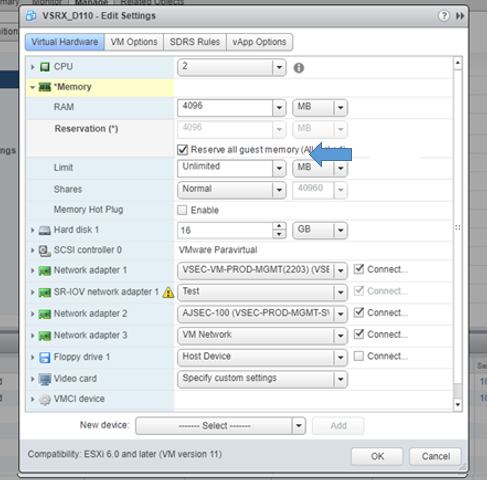Open the RAM unit MB dropdown
Screen dimensions: 487x480
[x=320, y=107]
